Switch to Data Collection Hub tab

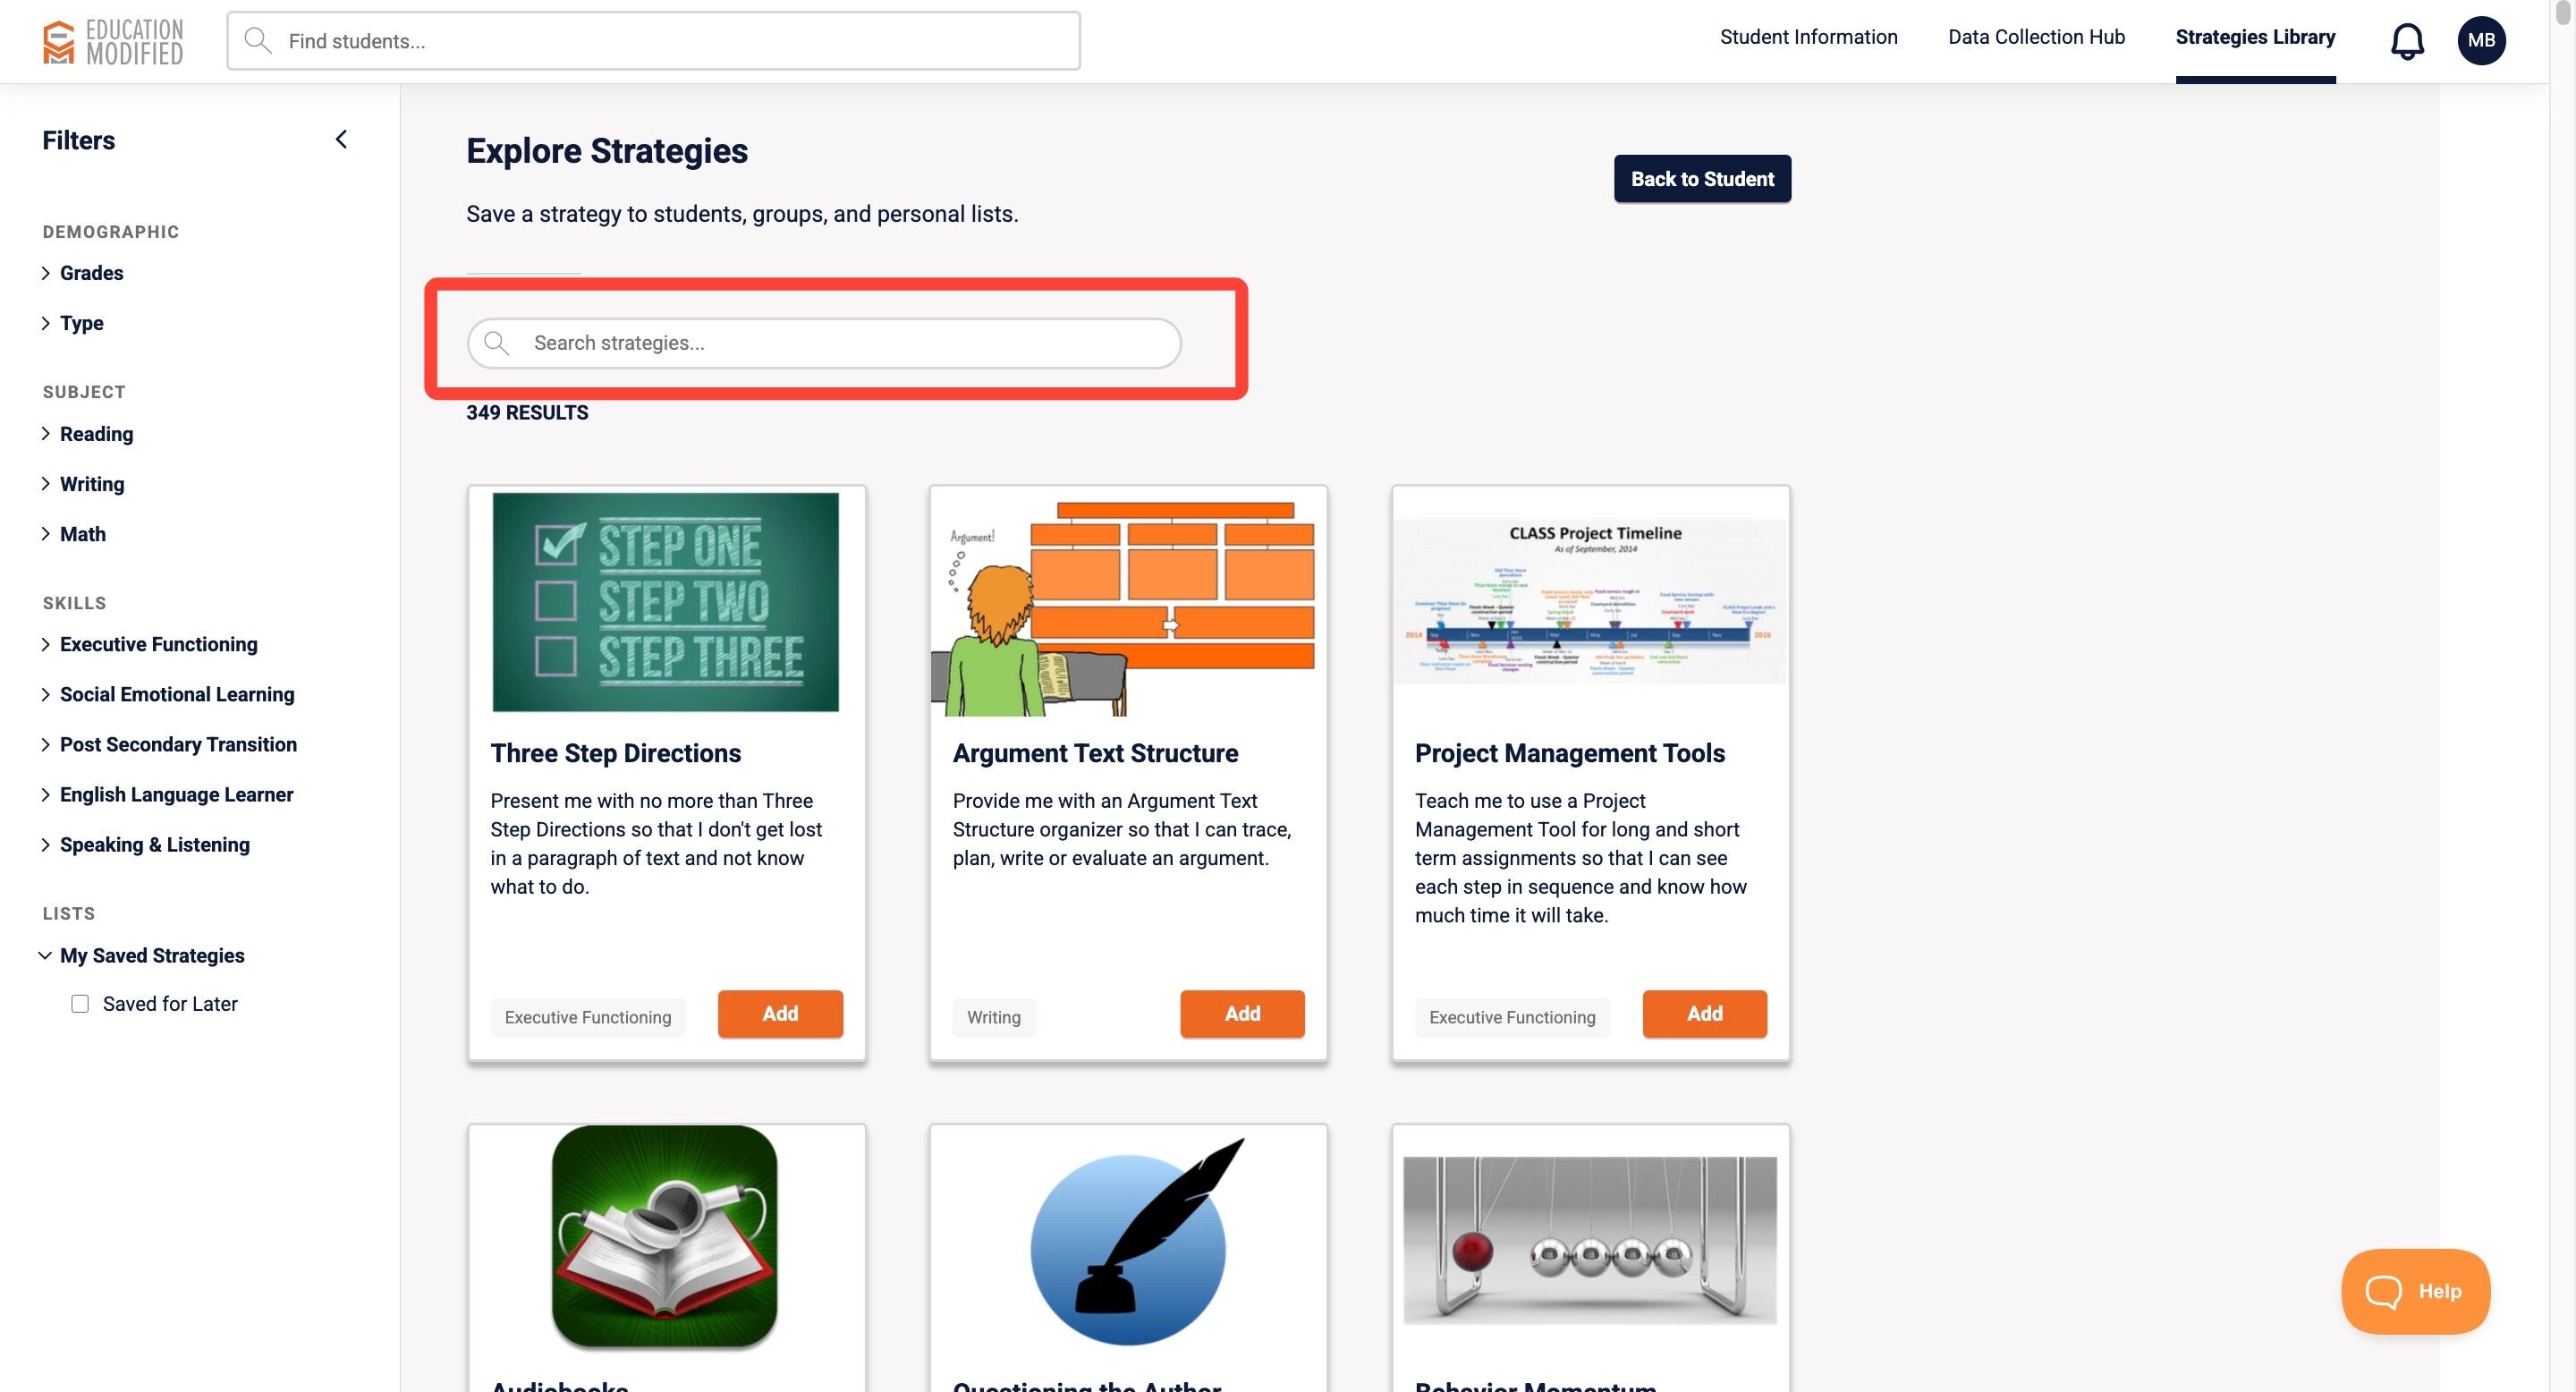[x=2036, y=37]
